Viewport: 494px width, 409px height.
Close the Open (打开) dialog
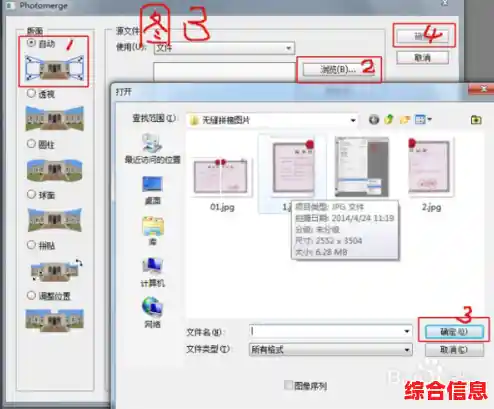[x=483, y=89]
